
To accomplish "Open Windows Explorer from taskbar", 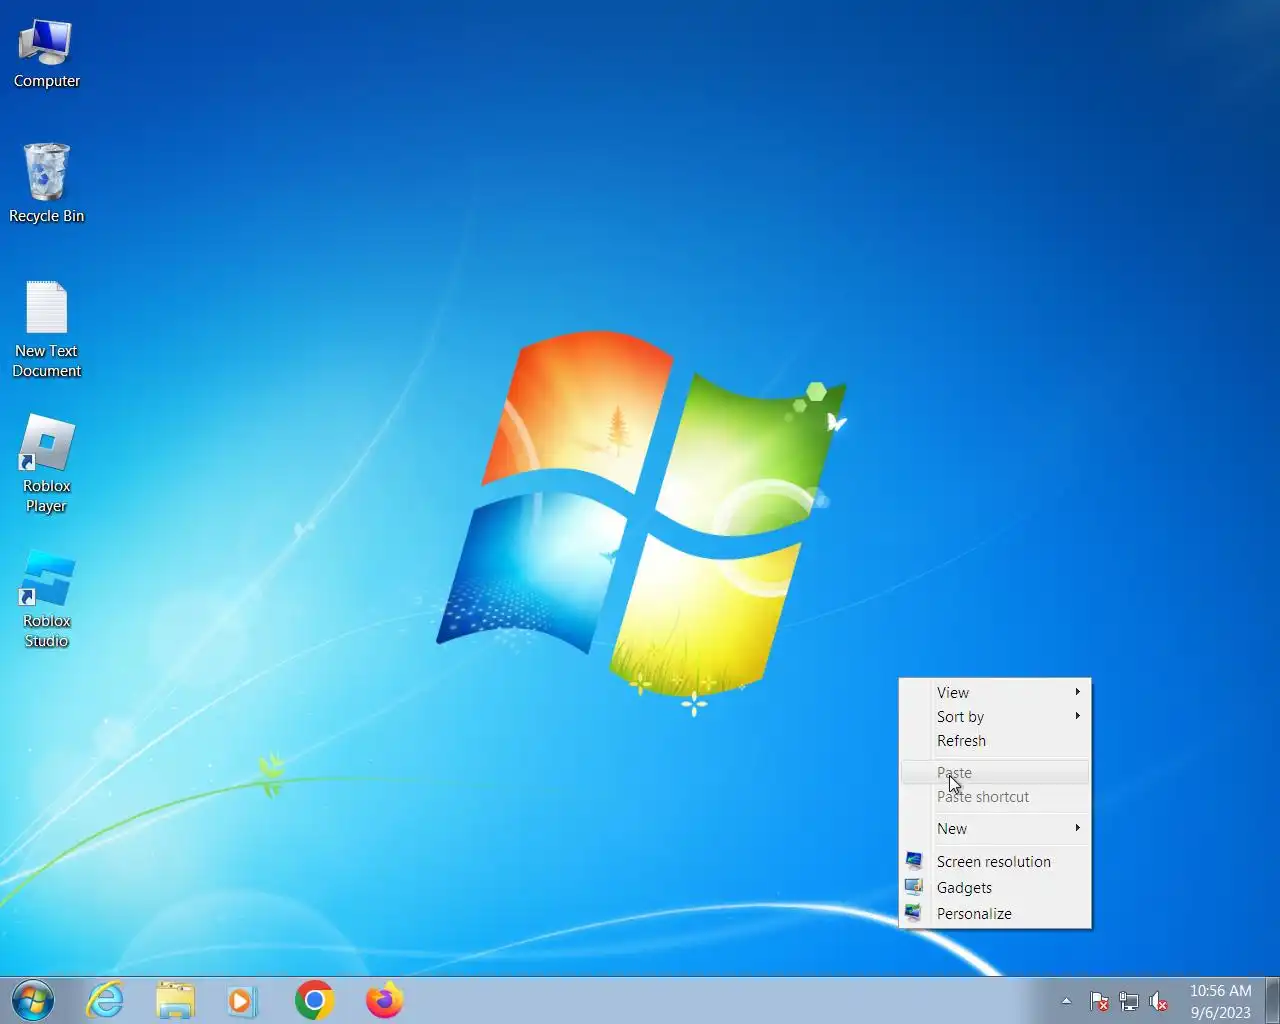I will click(175, 1000).
